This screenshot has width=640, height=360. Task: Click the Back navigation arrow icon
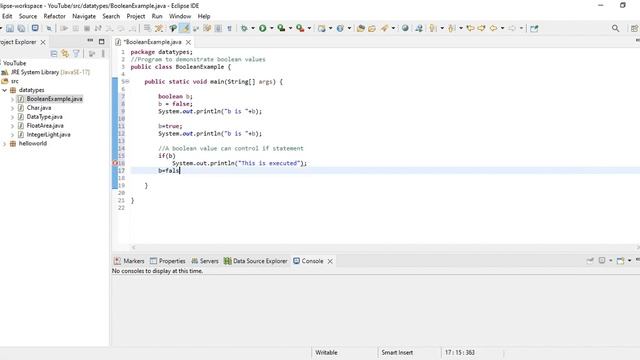493,28
